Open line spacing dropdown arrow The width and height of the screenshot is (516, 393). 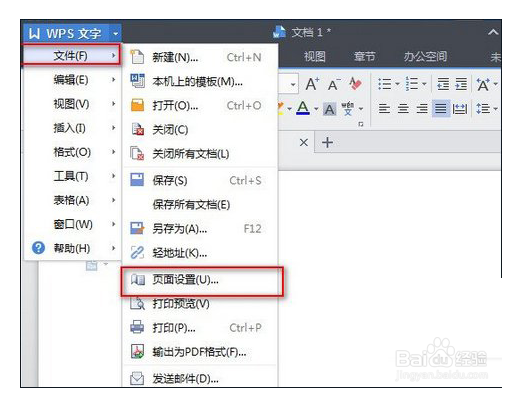click(x=495, y=109)
